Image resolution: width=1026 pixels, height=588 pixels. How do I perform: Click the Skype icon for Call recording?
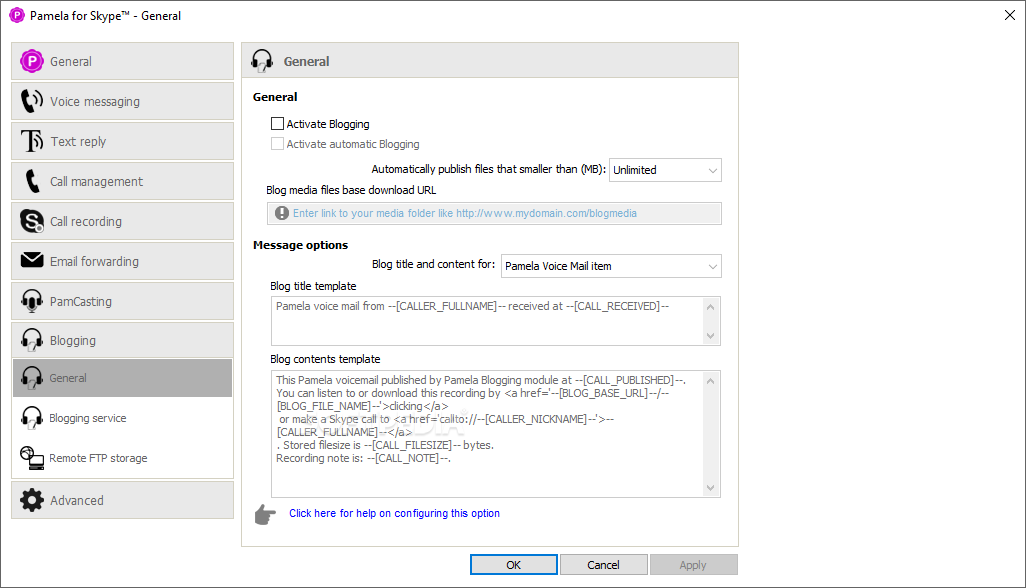(31, 221)
